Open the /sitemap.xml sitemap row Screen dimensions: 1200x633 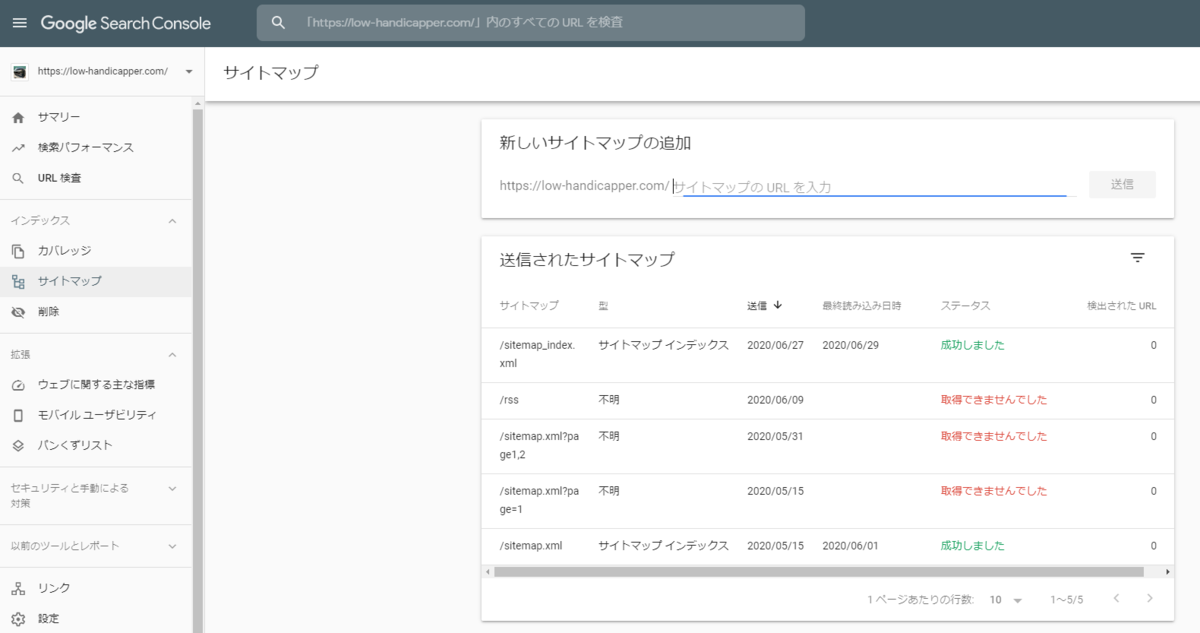pyautogui.click(x=828, y=546)
